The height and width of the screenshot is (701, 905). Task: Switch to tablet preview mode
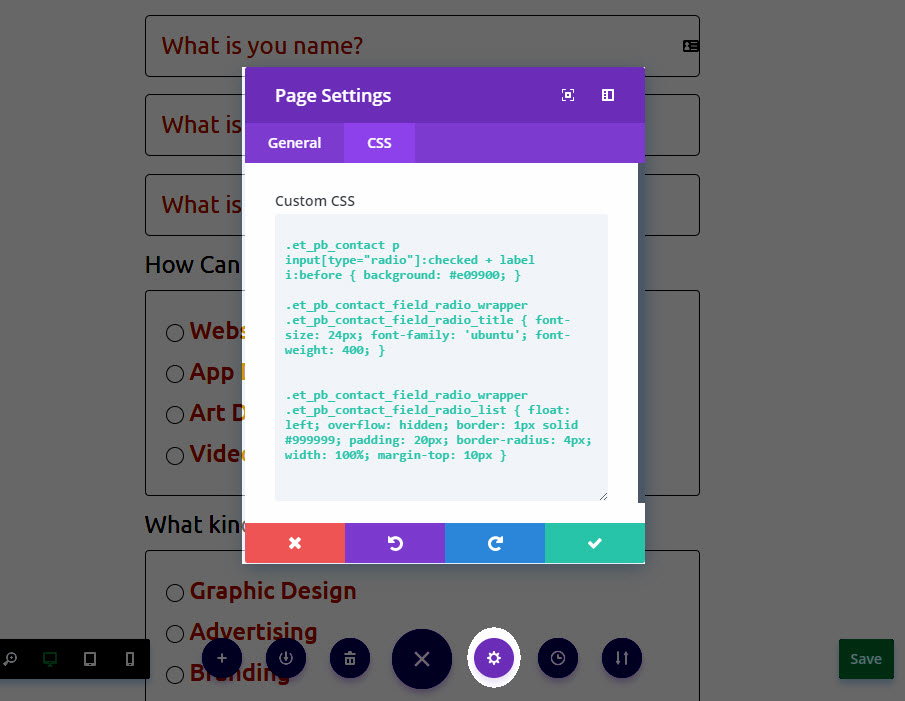pyautogui.click(x=90, y=659)
